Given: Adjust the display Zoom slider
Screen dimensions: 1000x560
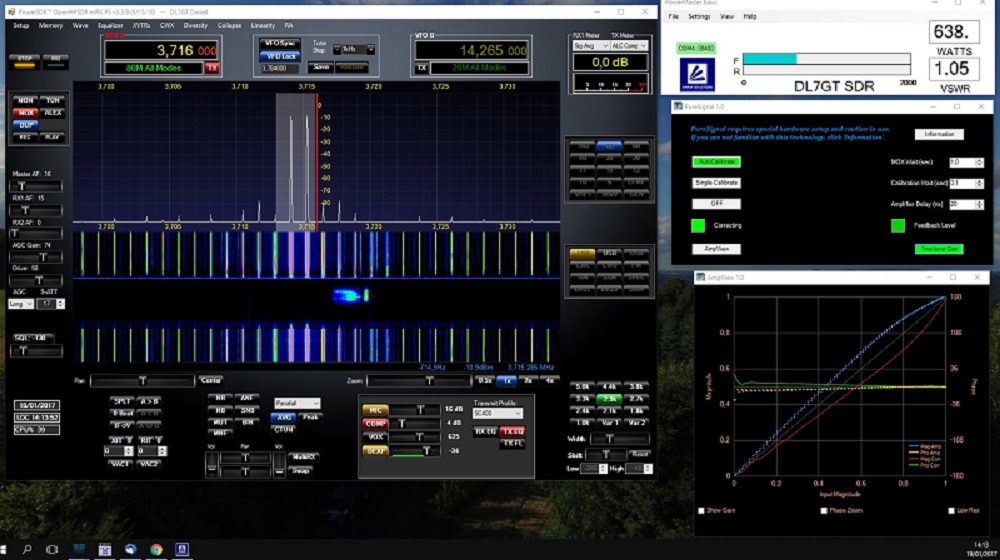Looking at the screenshot, I should tap(418, 381).
